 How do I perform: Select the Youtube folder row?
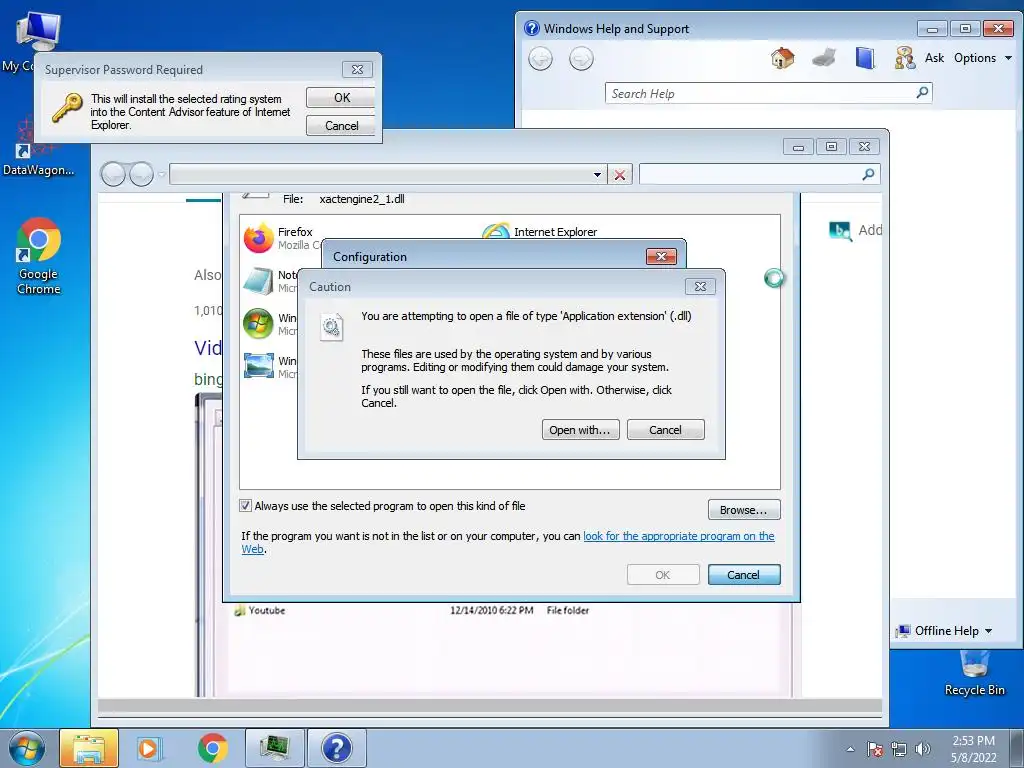(411, 611)
